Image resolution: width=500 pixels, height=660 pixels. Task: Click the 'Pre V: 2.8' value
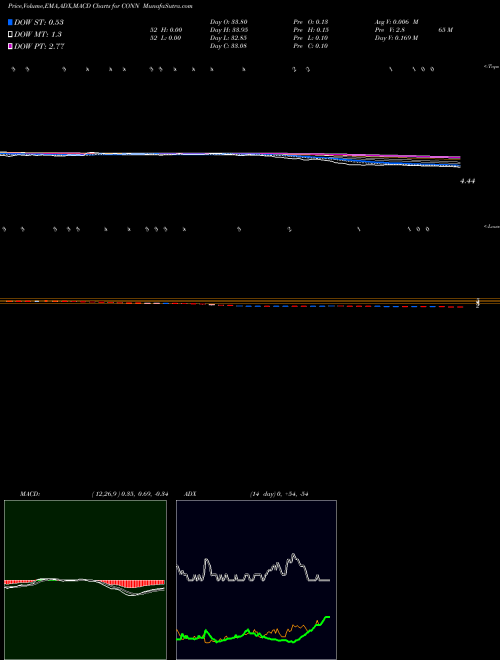(389, 30)
